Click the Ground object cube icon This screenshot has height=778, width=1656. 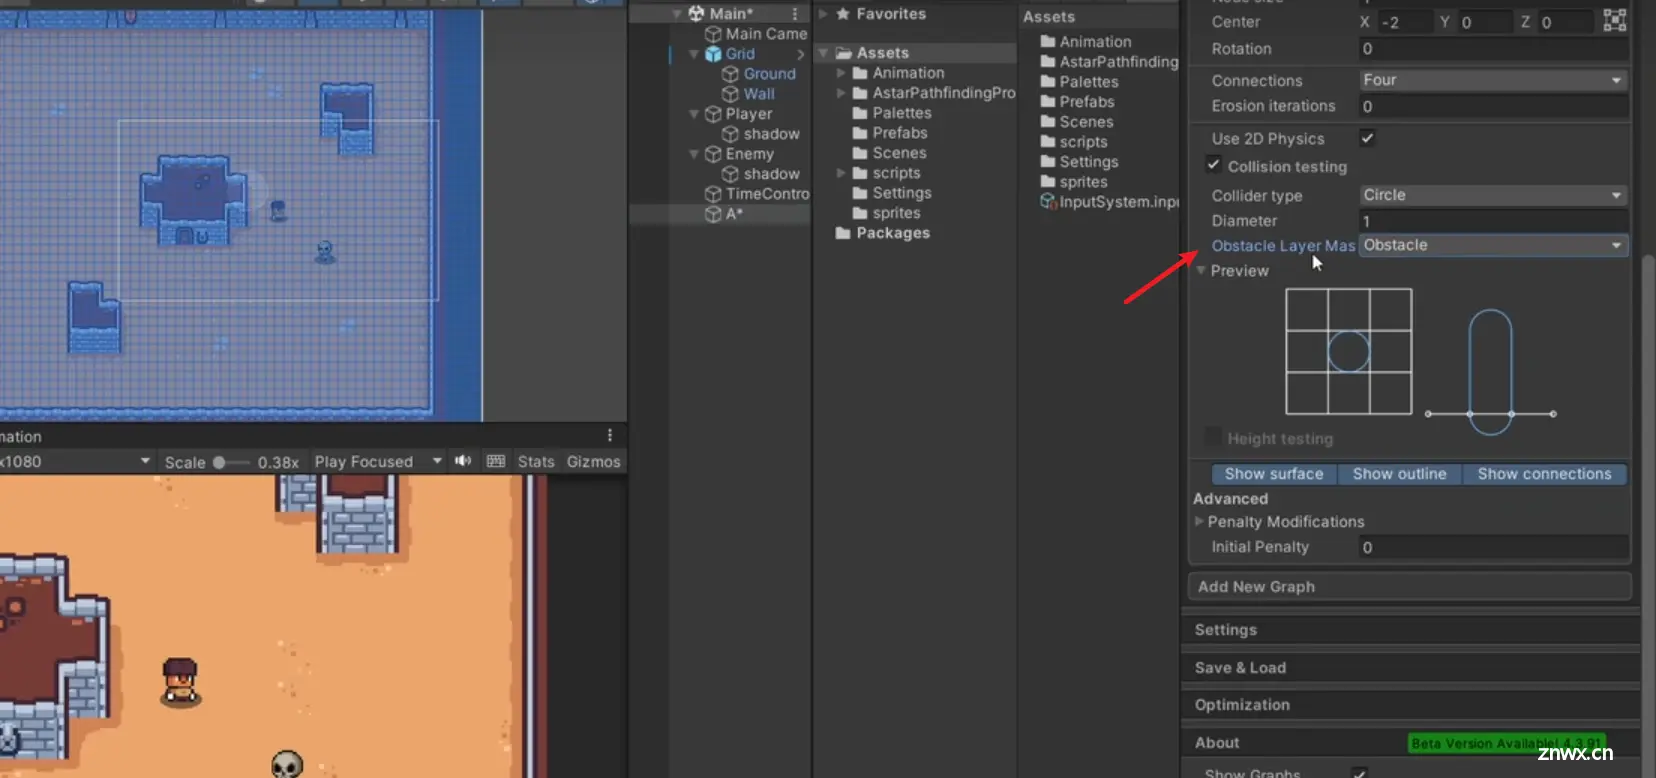coord(730,74)
